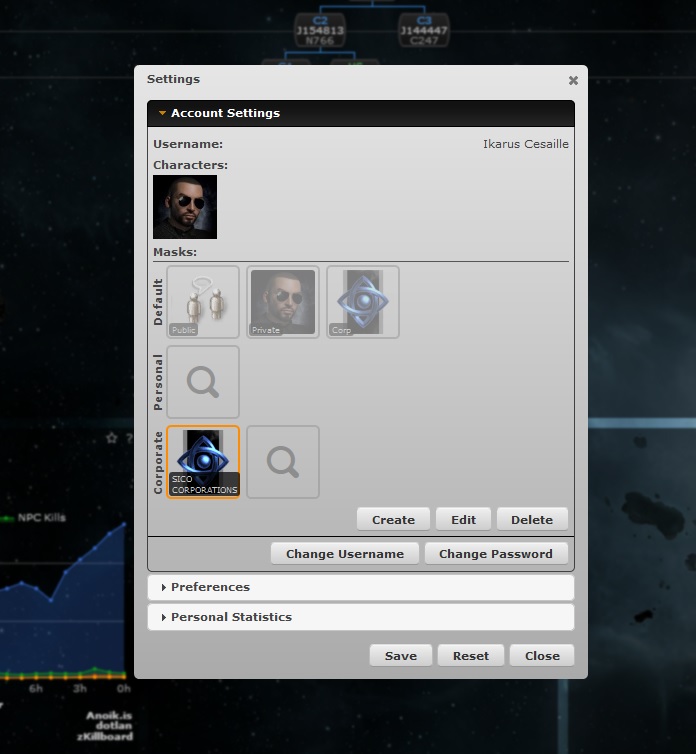696x754 pixels.
Task: Click the character portrait under Characters
Action: (185, 207)
